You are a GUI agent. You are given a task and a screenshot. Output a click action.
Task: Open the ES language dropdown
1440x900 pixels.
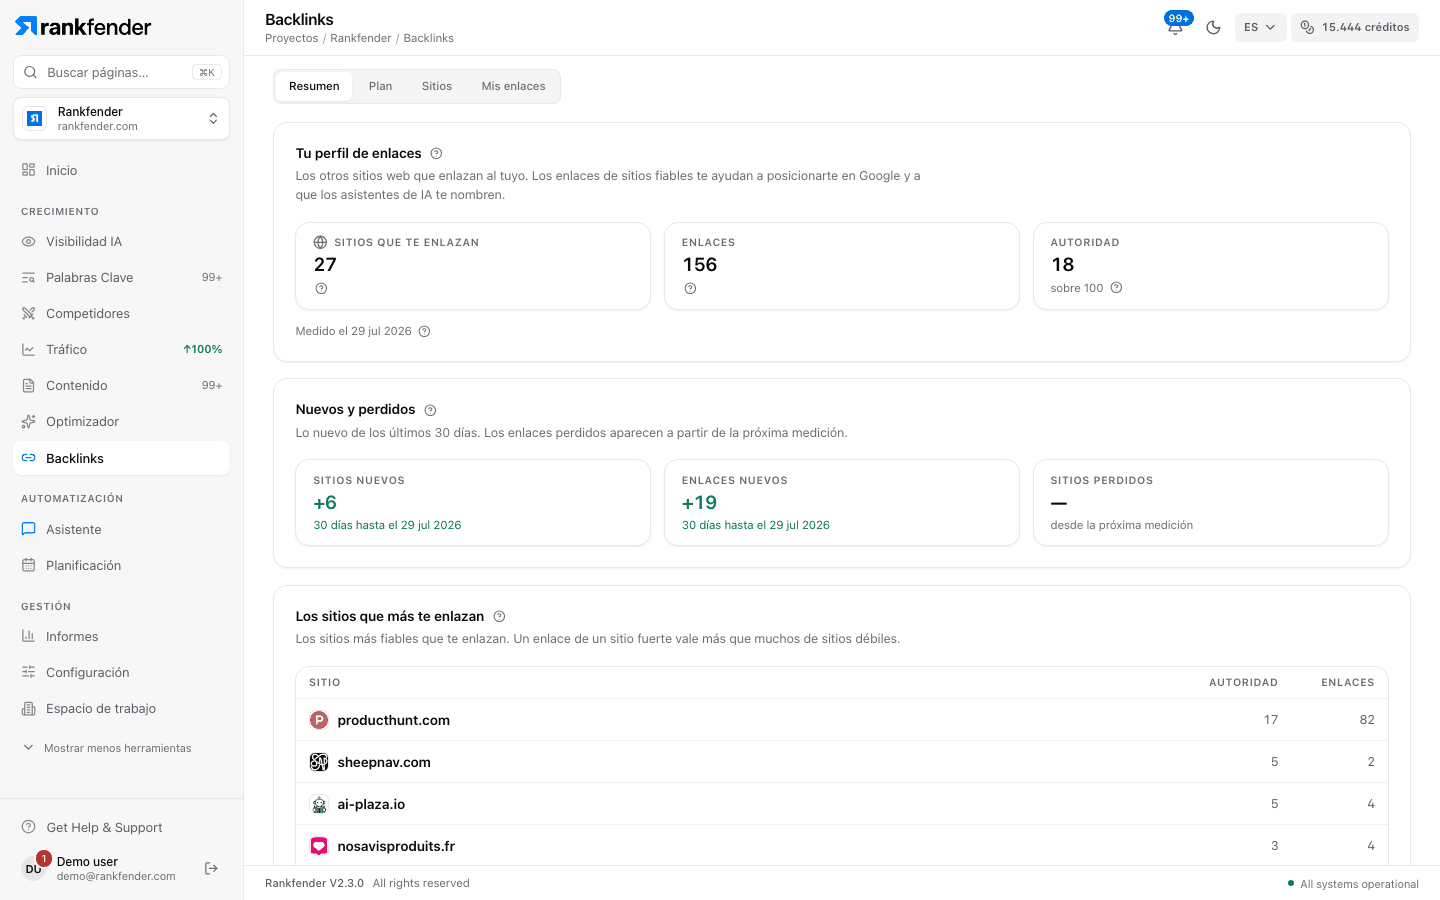pyautogui.click(x=1260, y=27)
